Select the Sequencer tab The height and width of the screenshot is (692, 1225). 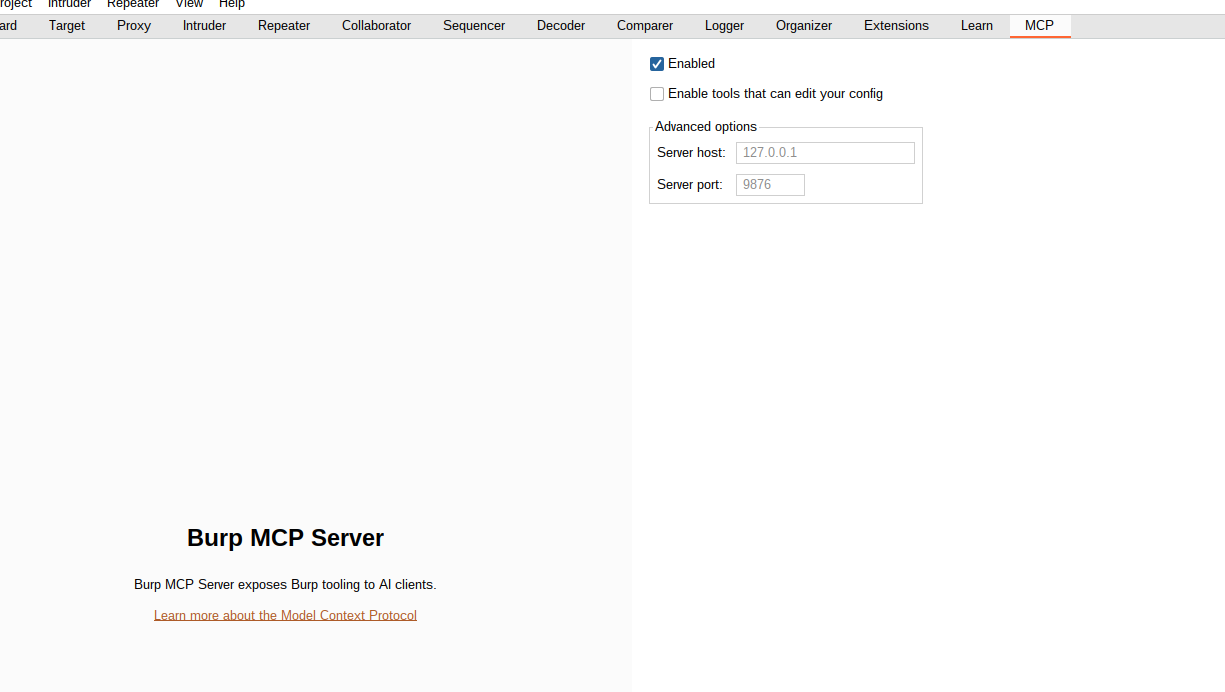tap(474, 26)
